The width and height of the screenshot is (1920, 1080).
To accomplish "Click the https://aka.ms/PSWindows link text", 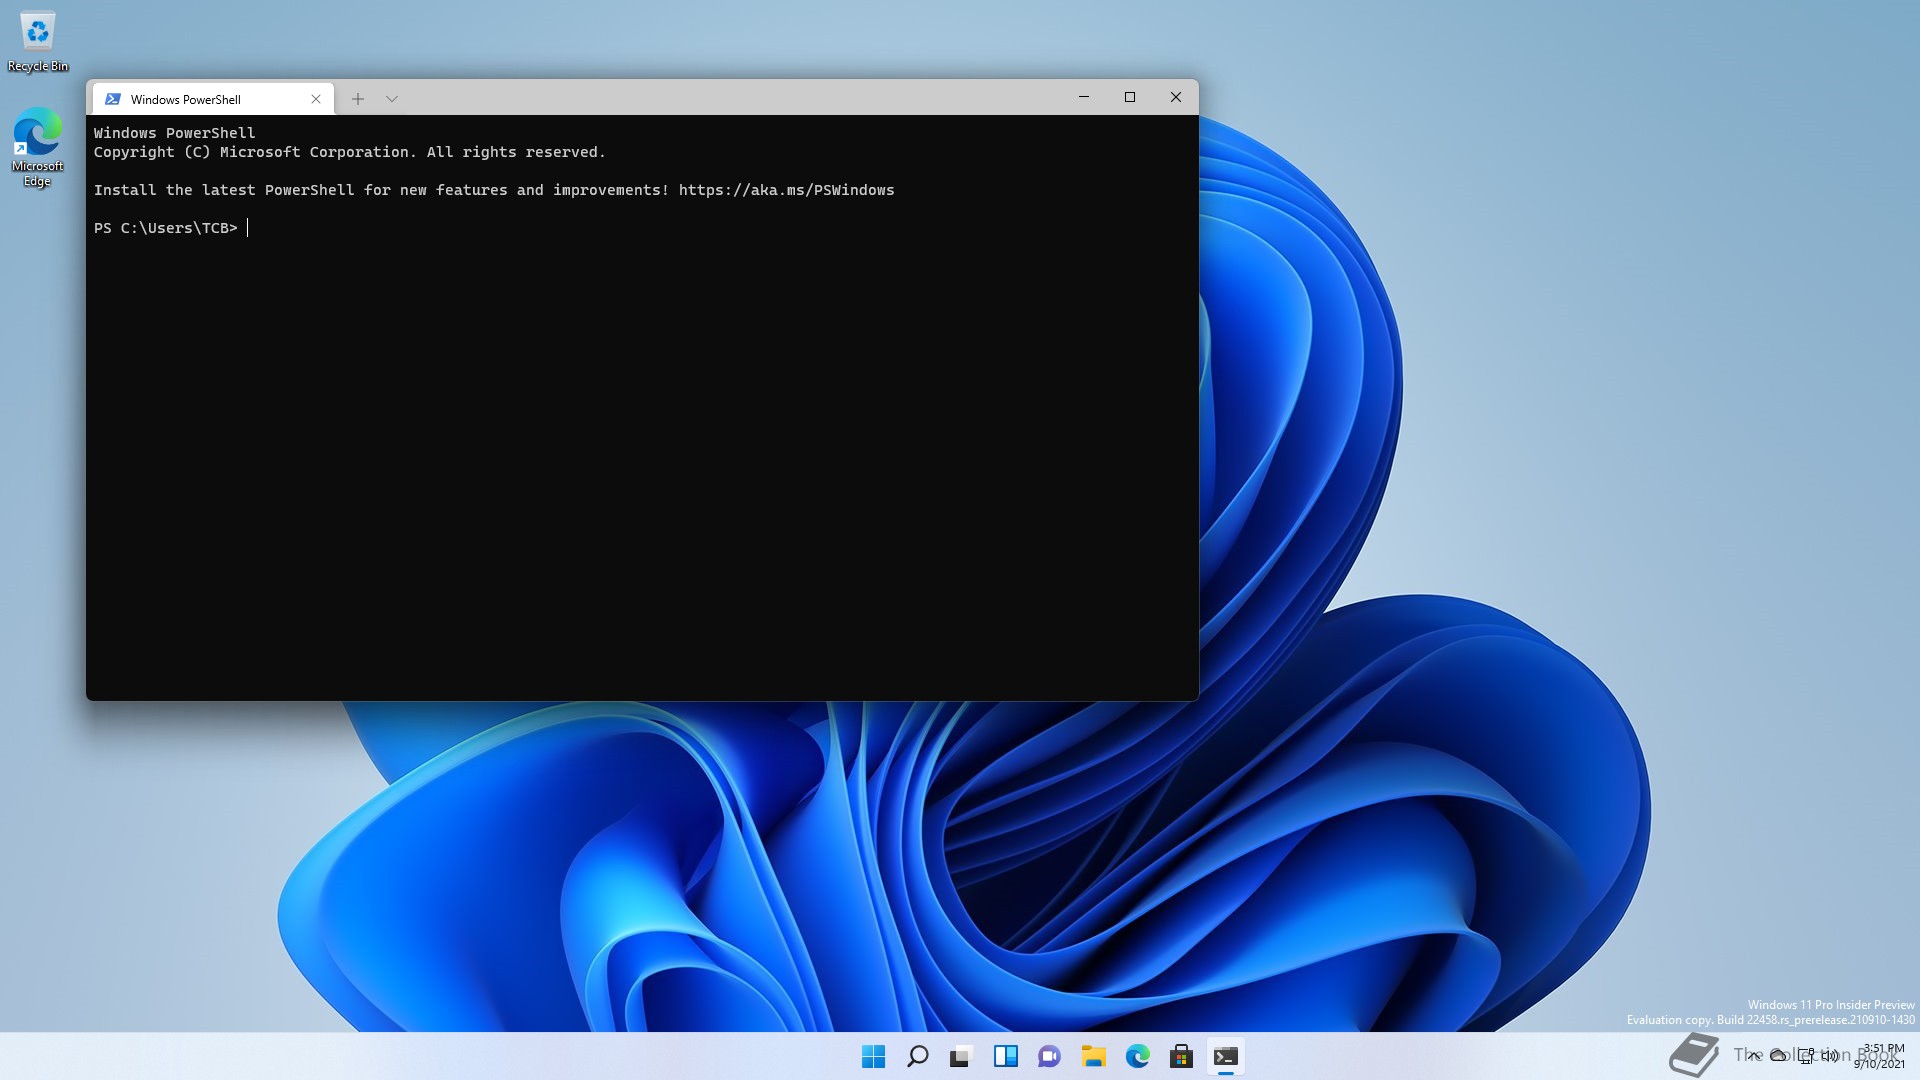I will (x=786, y=190).
